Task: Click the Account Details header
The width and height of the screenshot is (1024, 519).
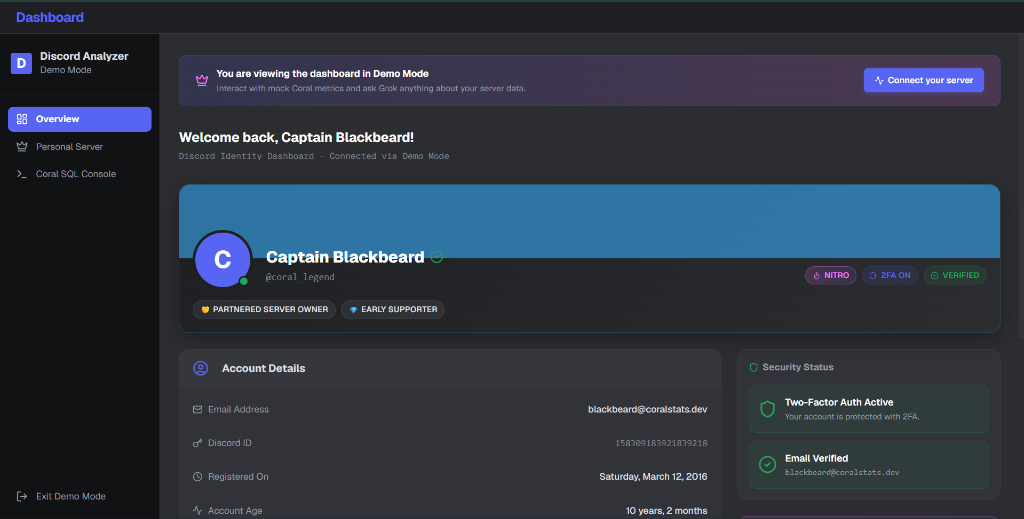Action: coord(263,368)
